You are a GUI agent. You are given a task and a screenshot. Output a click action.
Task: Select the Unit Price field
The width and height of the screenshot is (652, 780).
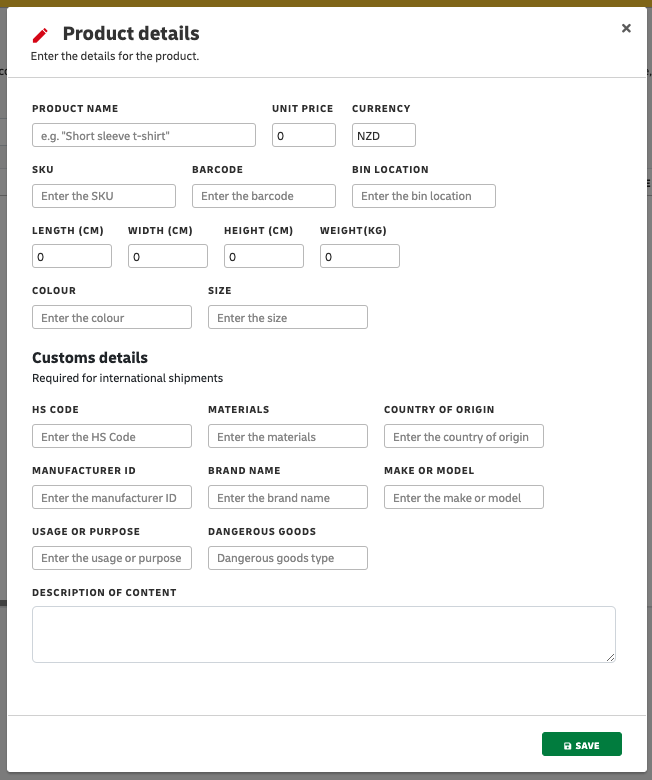tap(303, 135)
